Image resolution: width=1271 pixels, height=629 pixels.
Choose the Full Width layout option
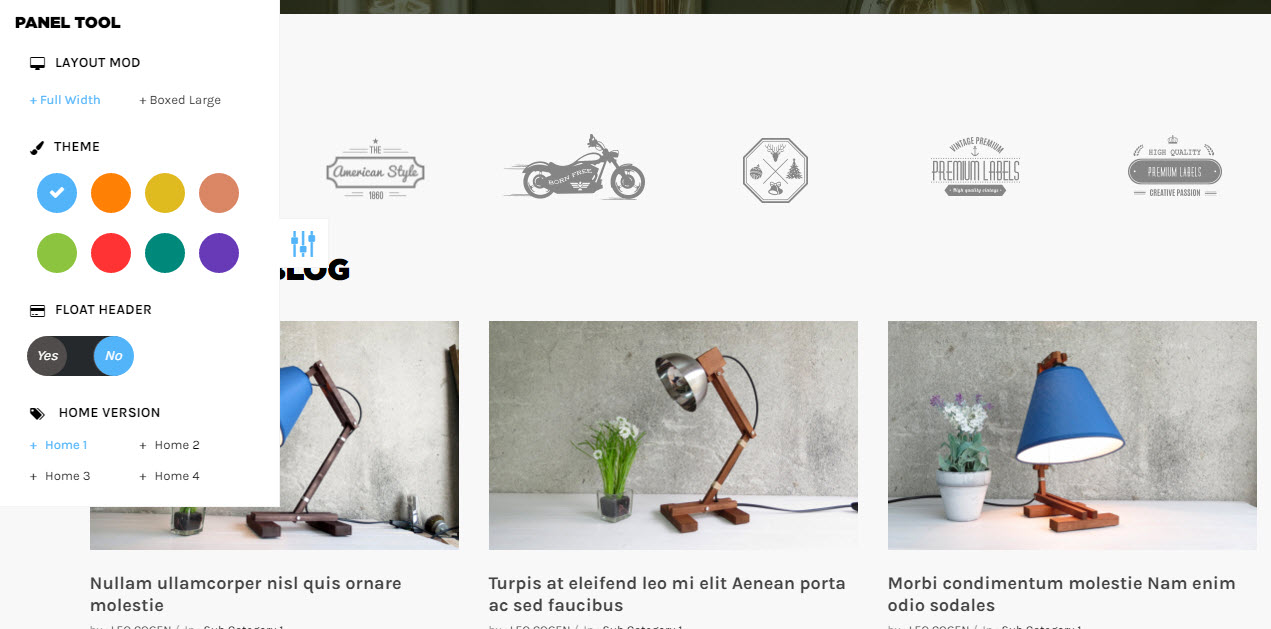pos(65,100)
